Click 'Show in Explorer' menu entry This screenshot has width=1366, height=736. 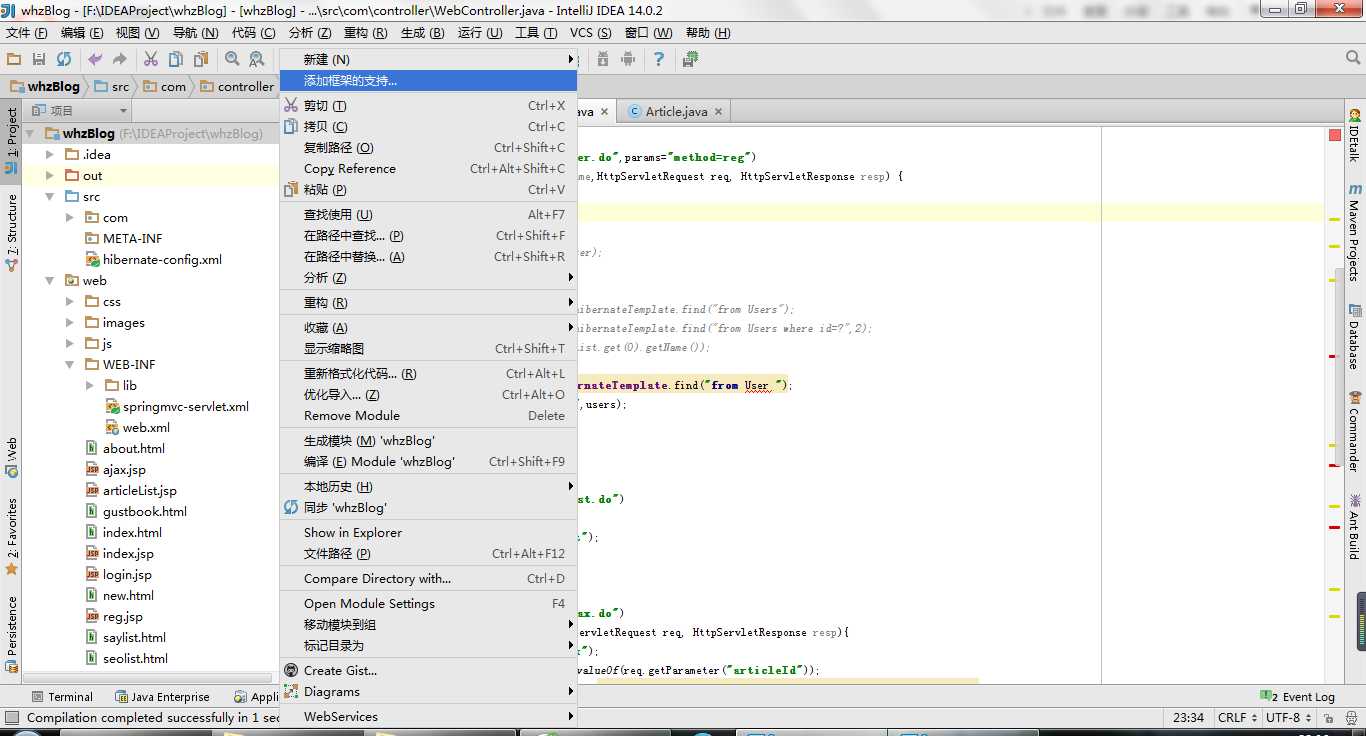(428, 532)
